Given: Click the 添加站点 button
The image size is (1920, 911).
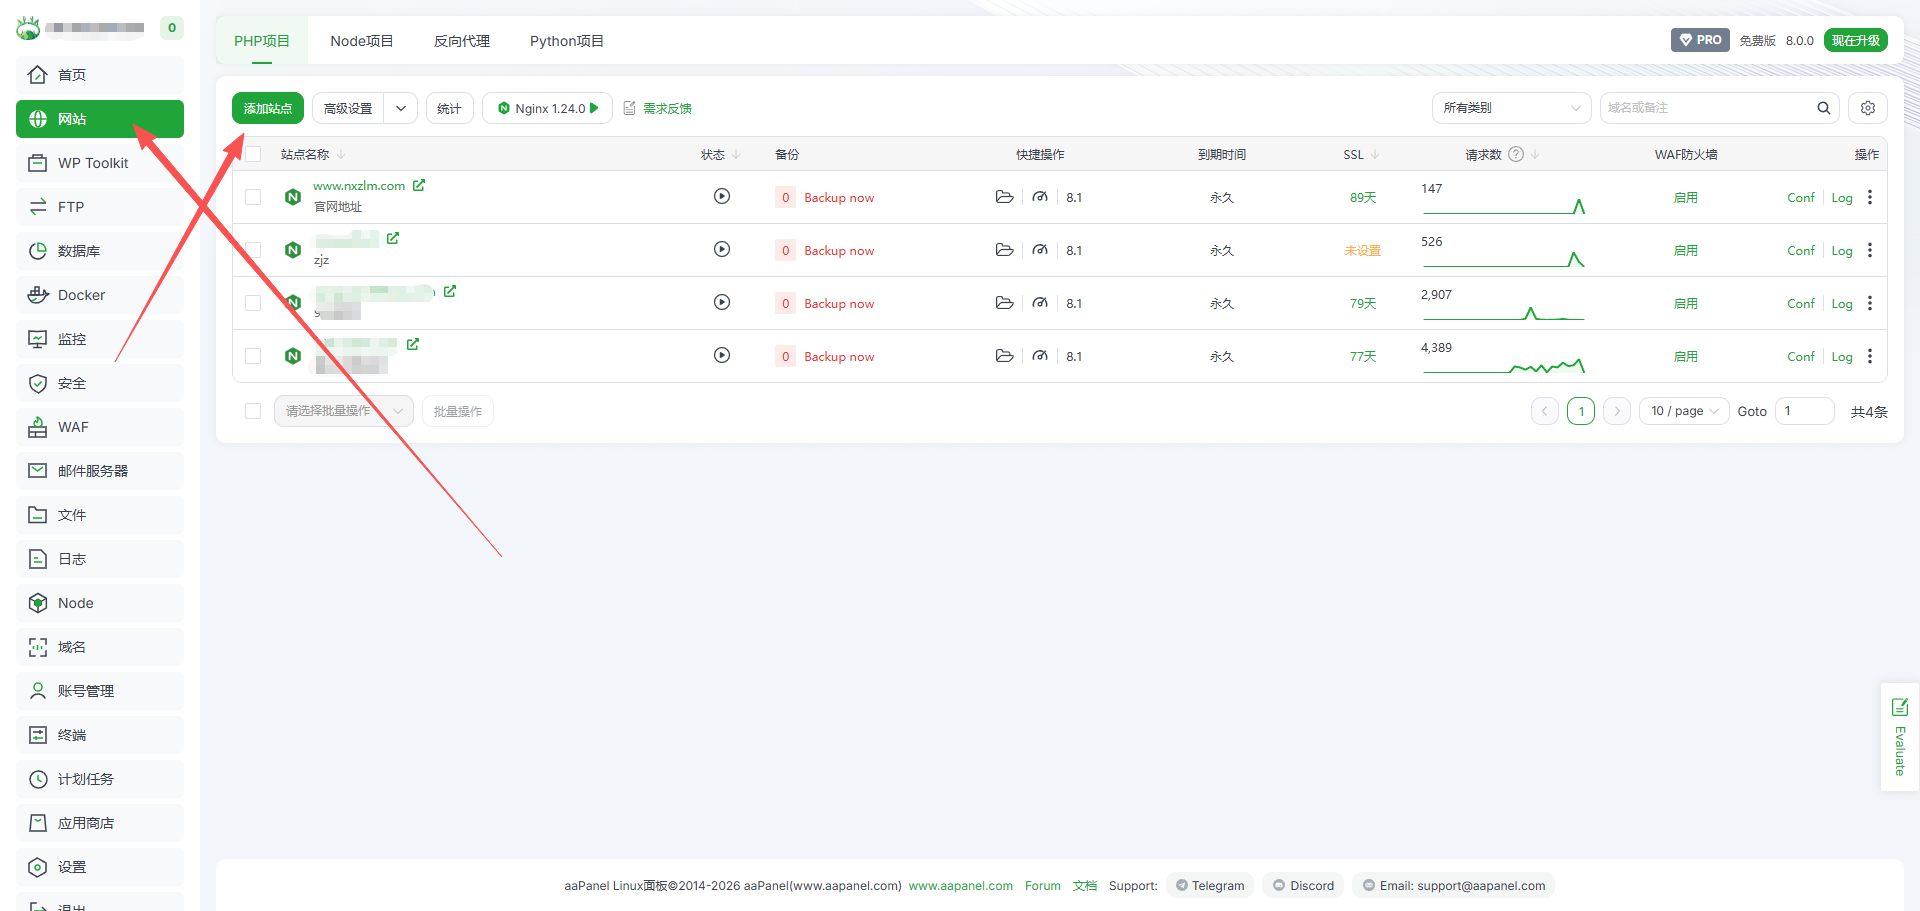Looking at the screenshot, I should pyautogui.click(x=267, y=108).
